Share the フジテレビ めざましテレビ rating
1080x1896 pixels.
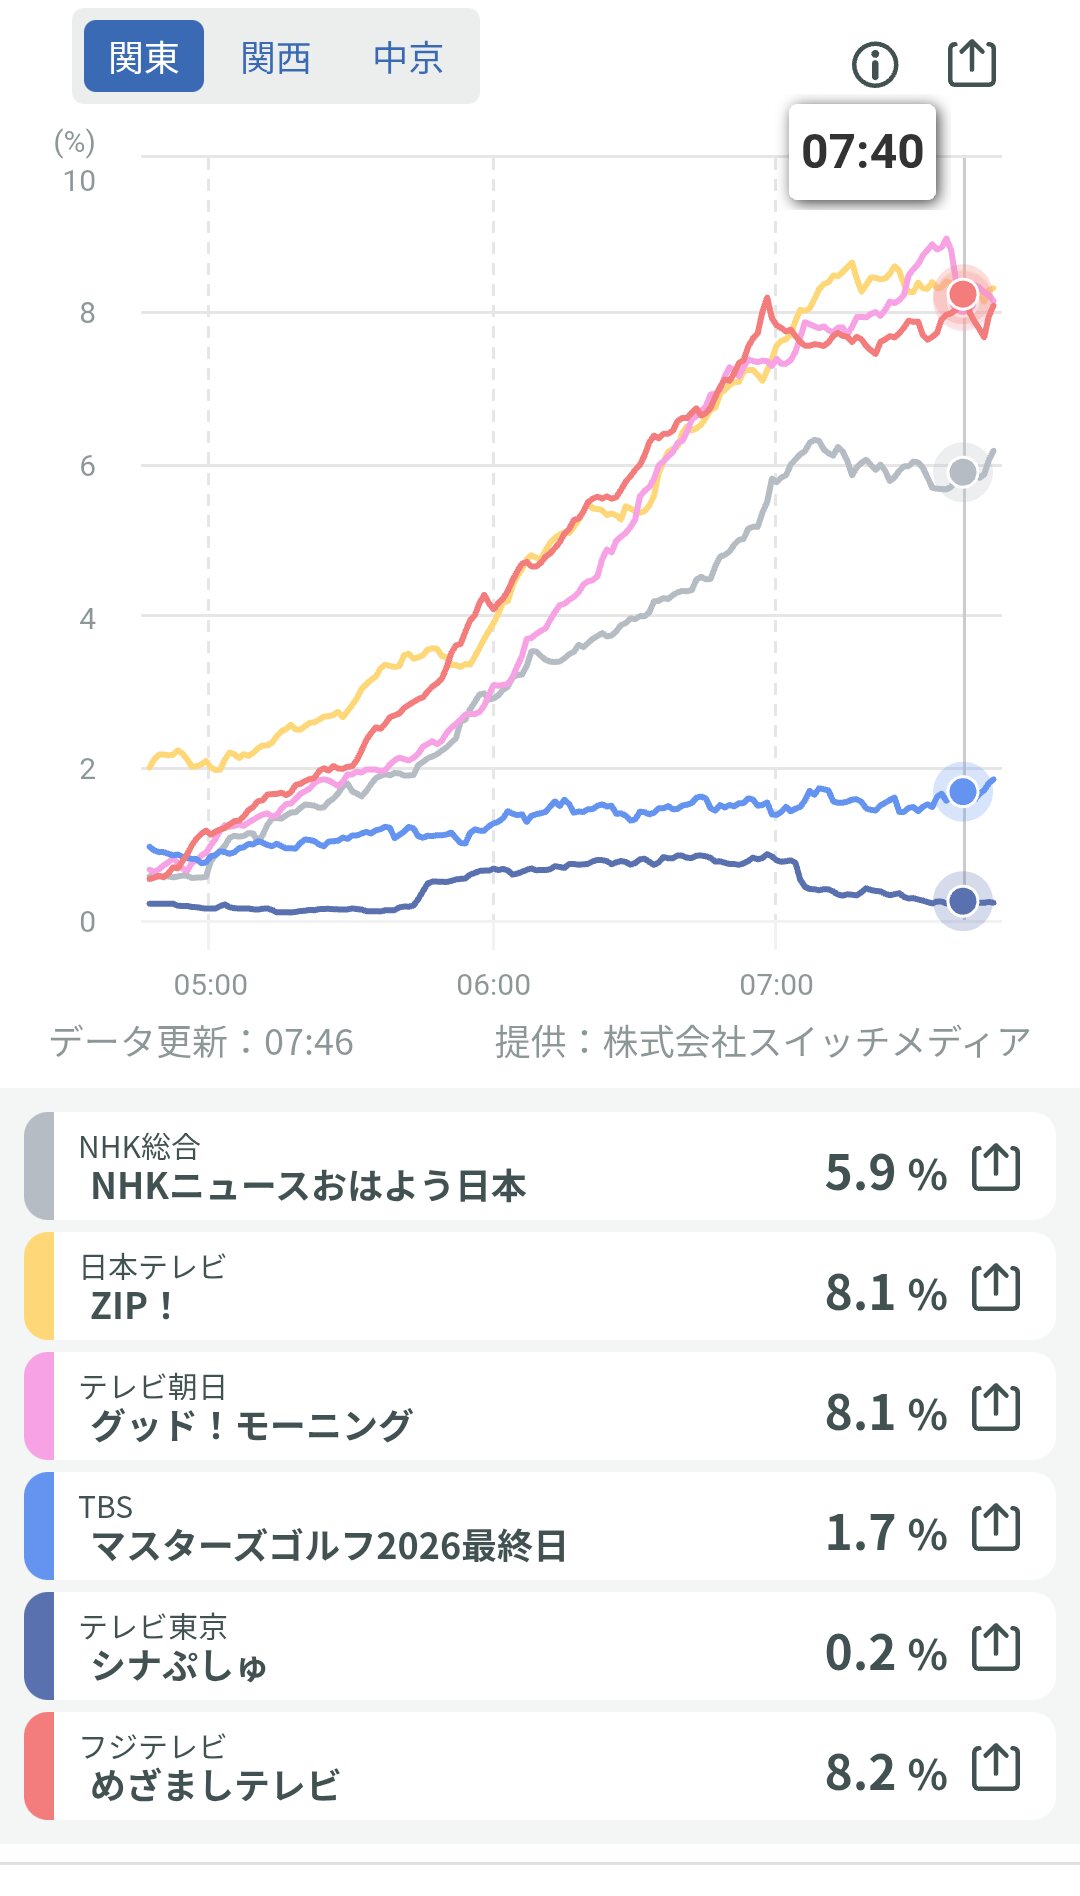click(x=996, y=1767)
